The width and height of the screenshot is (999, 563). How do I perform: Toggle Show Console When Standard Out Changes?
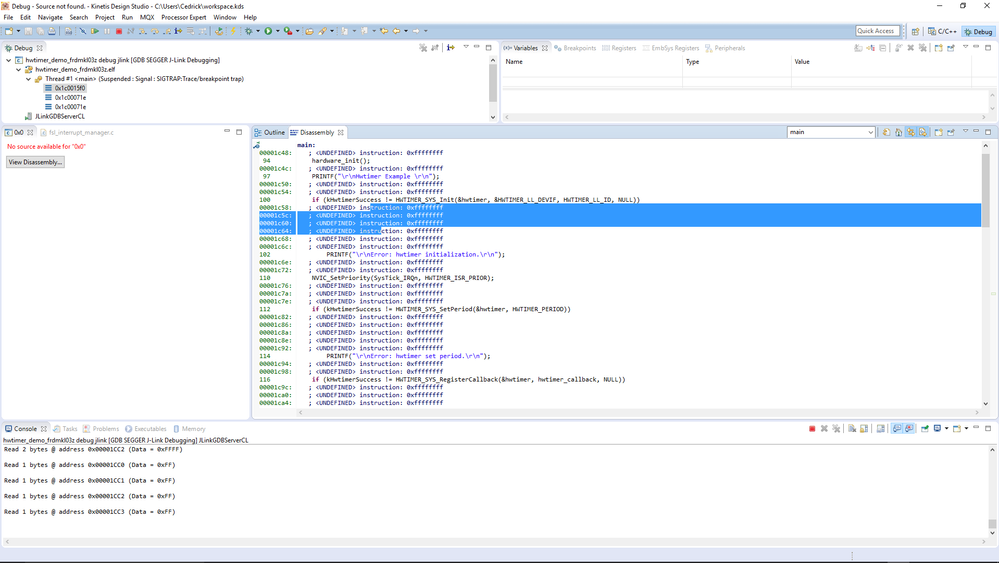point(898,429)
